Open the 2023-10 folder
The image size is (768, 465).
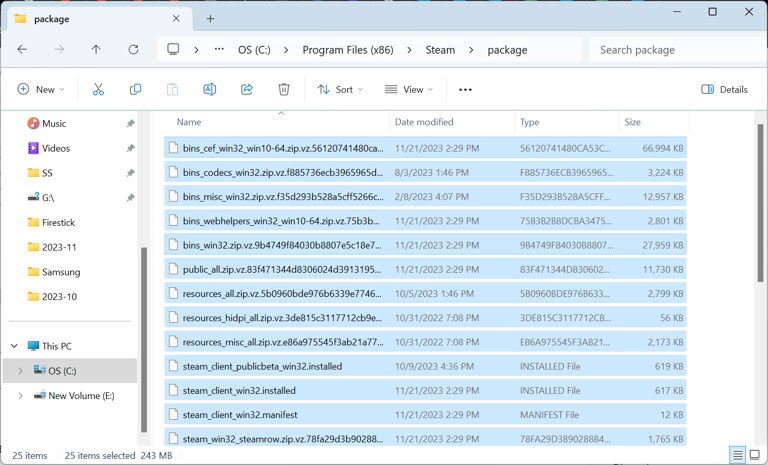pos(59,296)
